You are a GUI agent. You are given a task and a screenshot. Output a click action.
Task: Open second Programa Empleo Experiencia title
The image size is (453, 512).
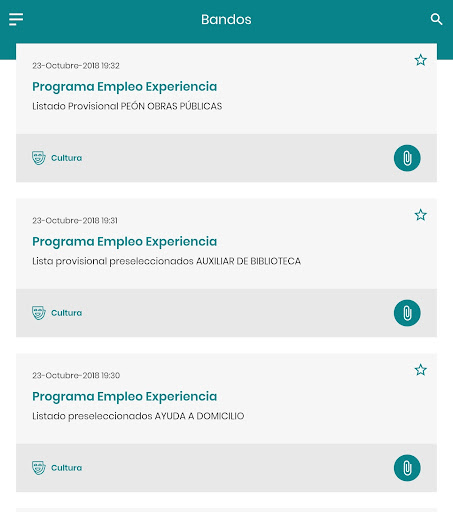(x=125, y=242)
